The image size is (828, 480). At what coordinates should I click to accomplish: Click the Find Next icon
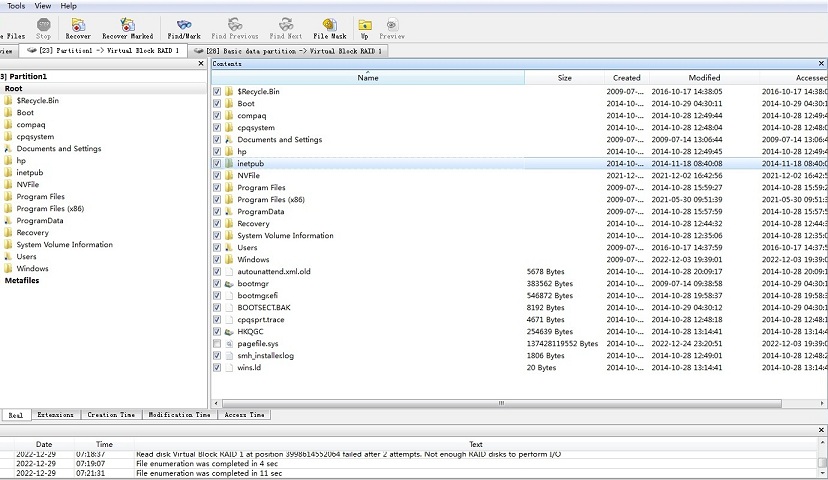coord(286,24)
